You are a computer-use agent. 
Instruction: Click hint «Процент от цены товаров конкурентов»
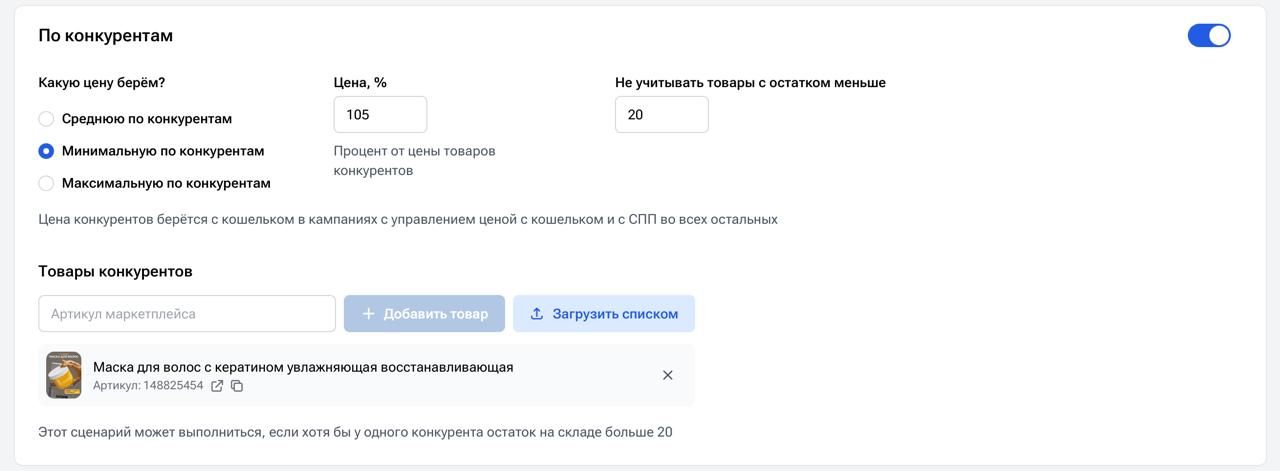tap(414, 161)
